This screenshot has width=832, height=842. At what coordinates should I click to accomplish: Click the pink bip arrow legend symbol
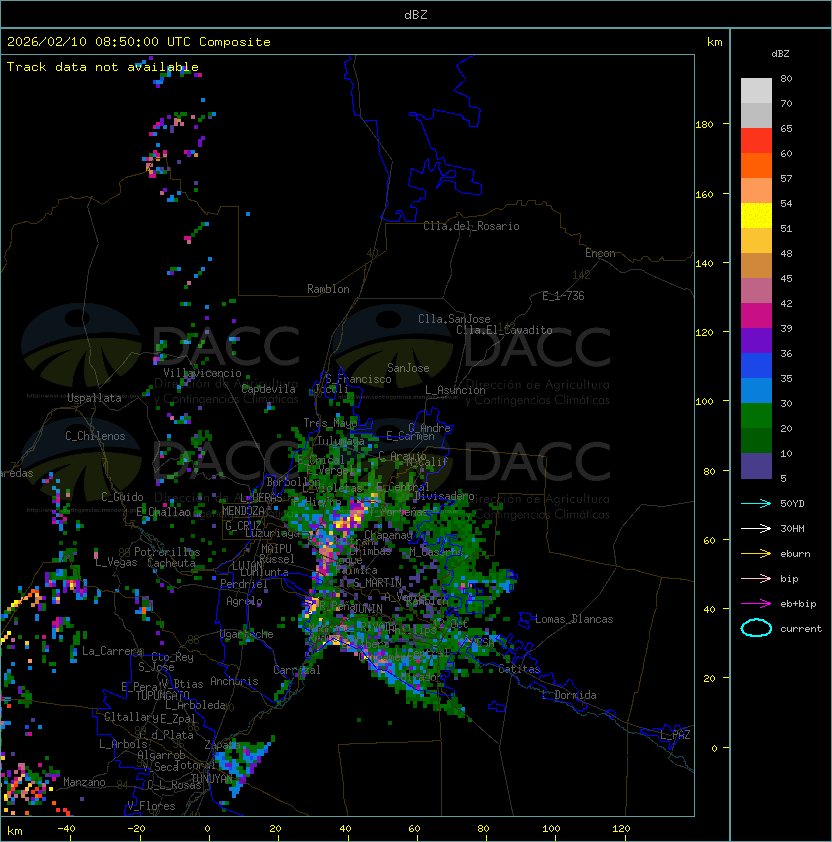click(756, 579)
